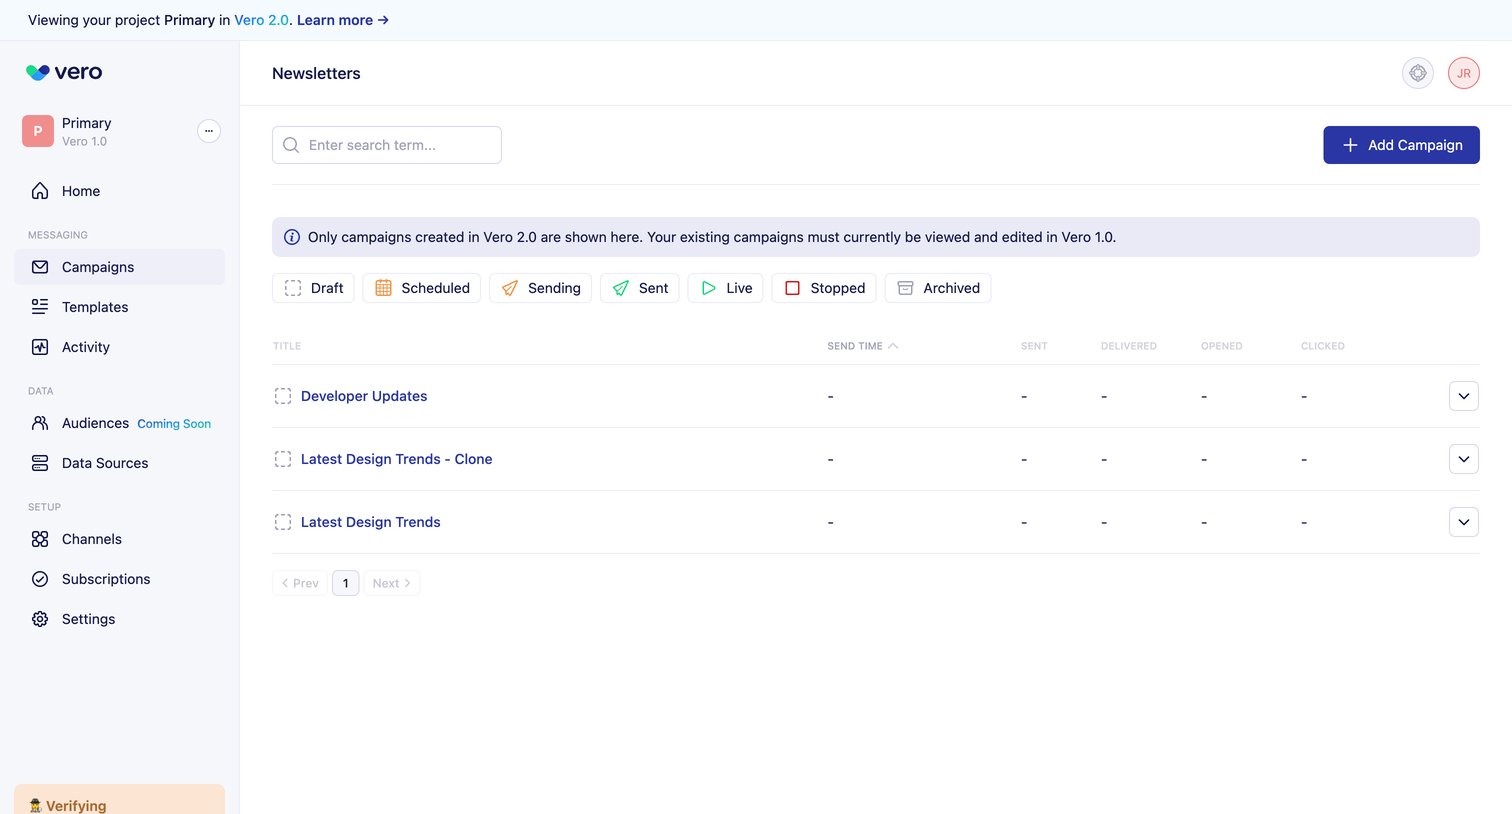The height and width of the screenshot is (814, 1512).
Task: Filter campaigns by Sending status
Action: click(x=541, y=288)
